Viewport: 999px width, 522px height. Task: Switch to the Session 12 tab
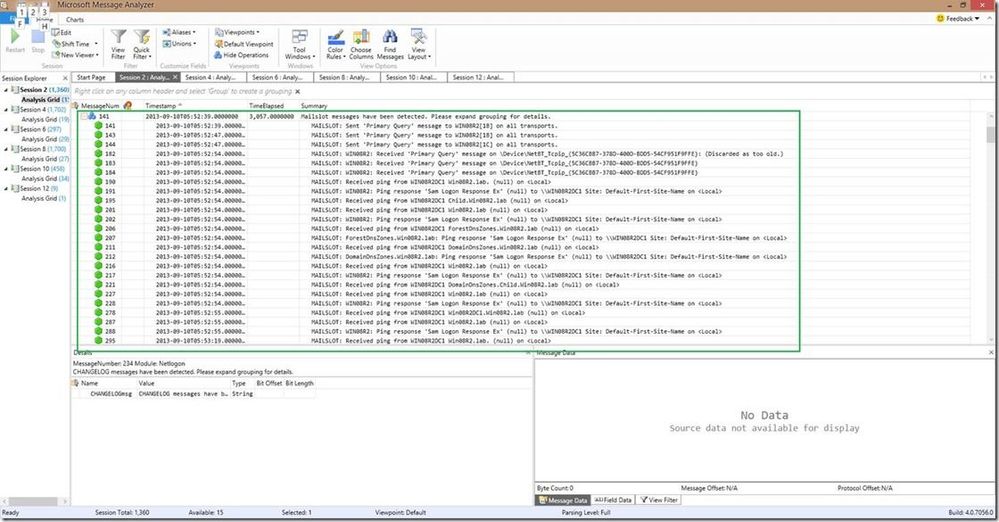(480, 77)
